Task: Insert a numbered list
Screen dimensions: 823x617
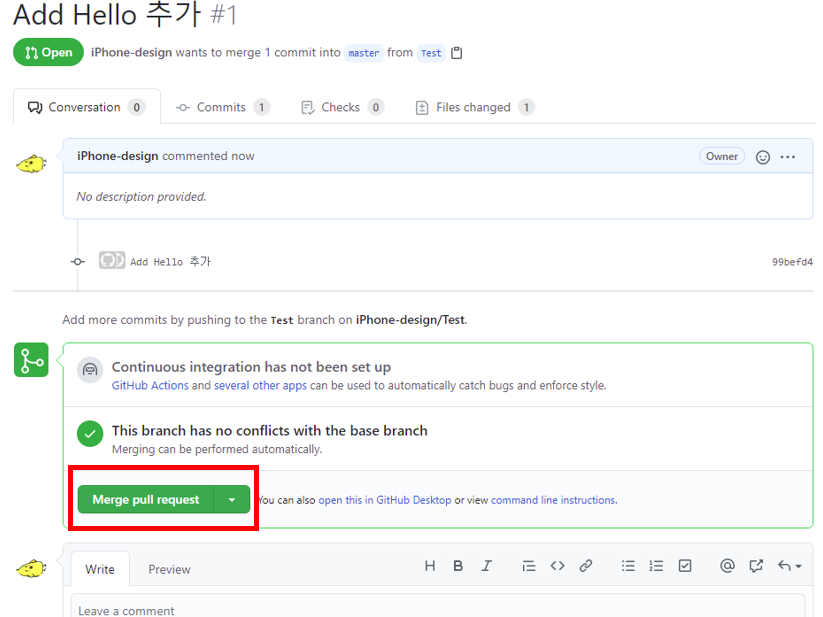Action: [x=656, y=566]
